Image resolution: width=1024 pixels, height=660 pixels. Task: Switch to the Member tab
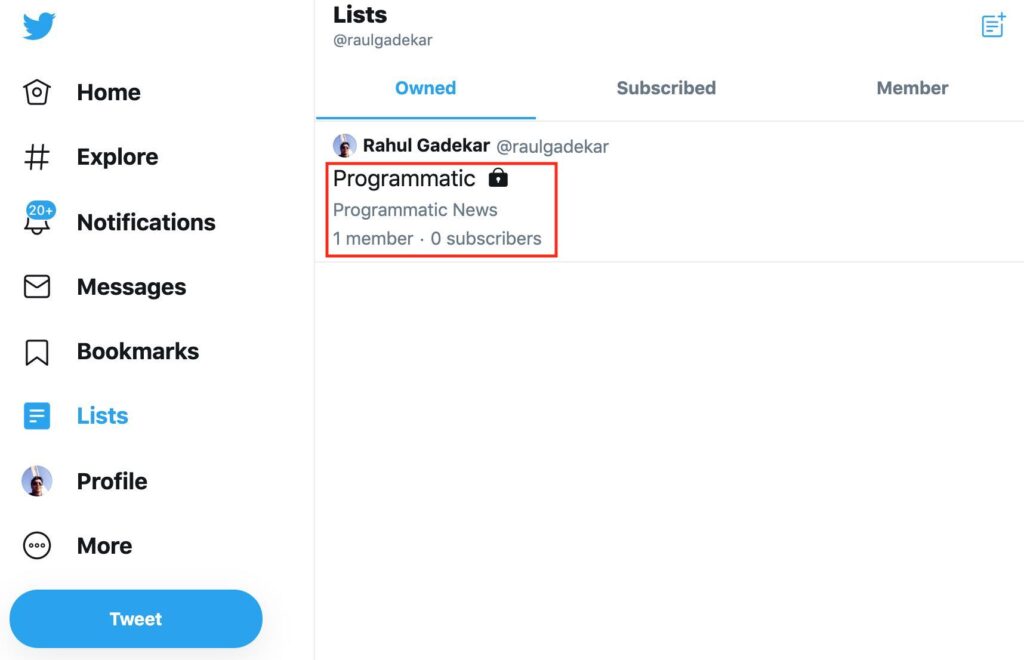(911, 88)
